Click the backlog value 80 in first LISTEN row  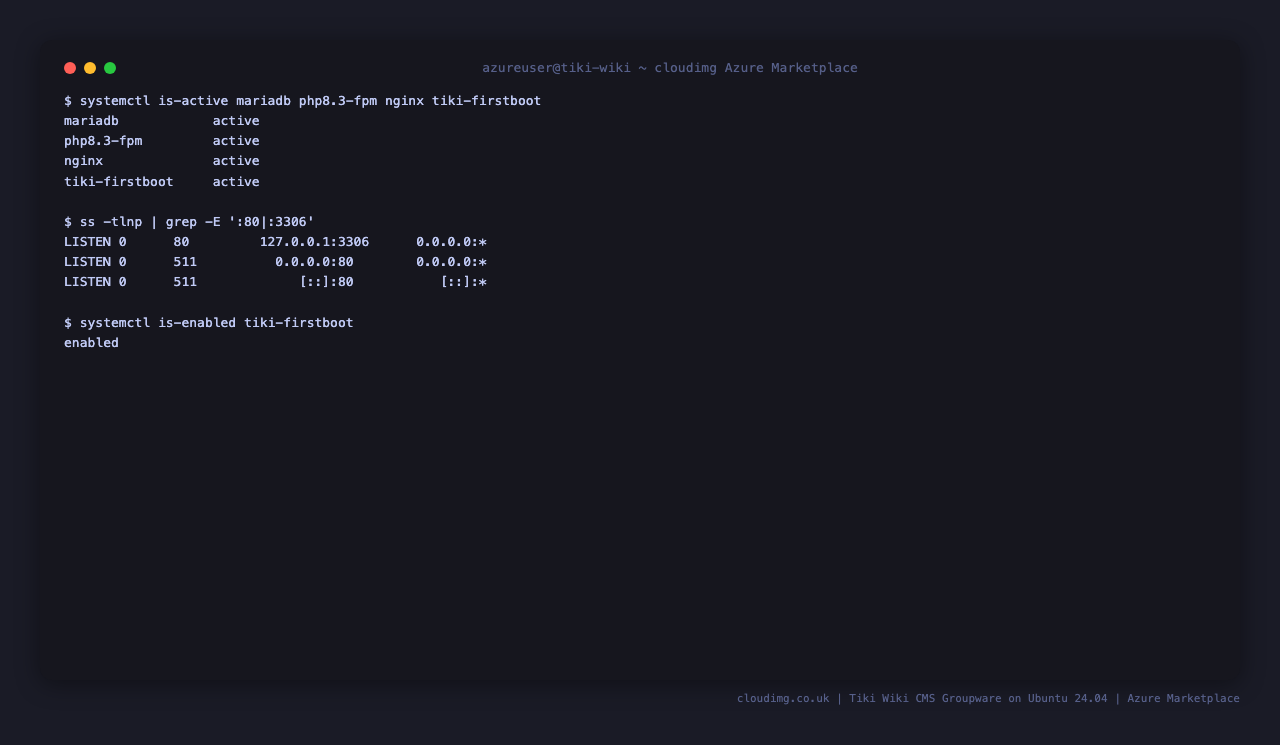[181, 242]
